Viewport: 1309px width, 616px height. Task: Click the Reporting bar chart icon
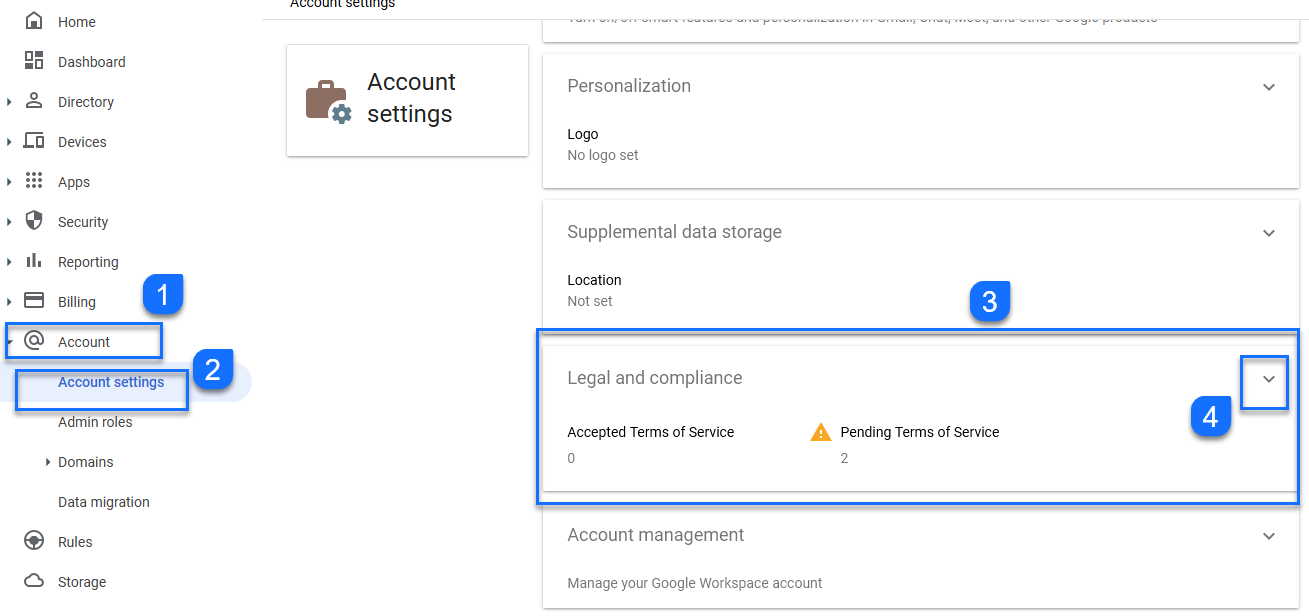pyautogui.click(x=34, y=261)
